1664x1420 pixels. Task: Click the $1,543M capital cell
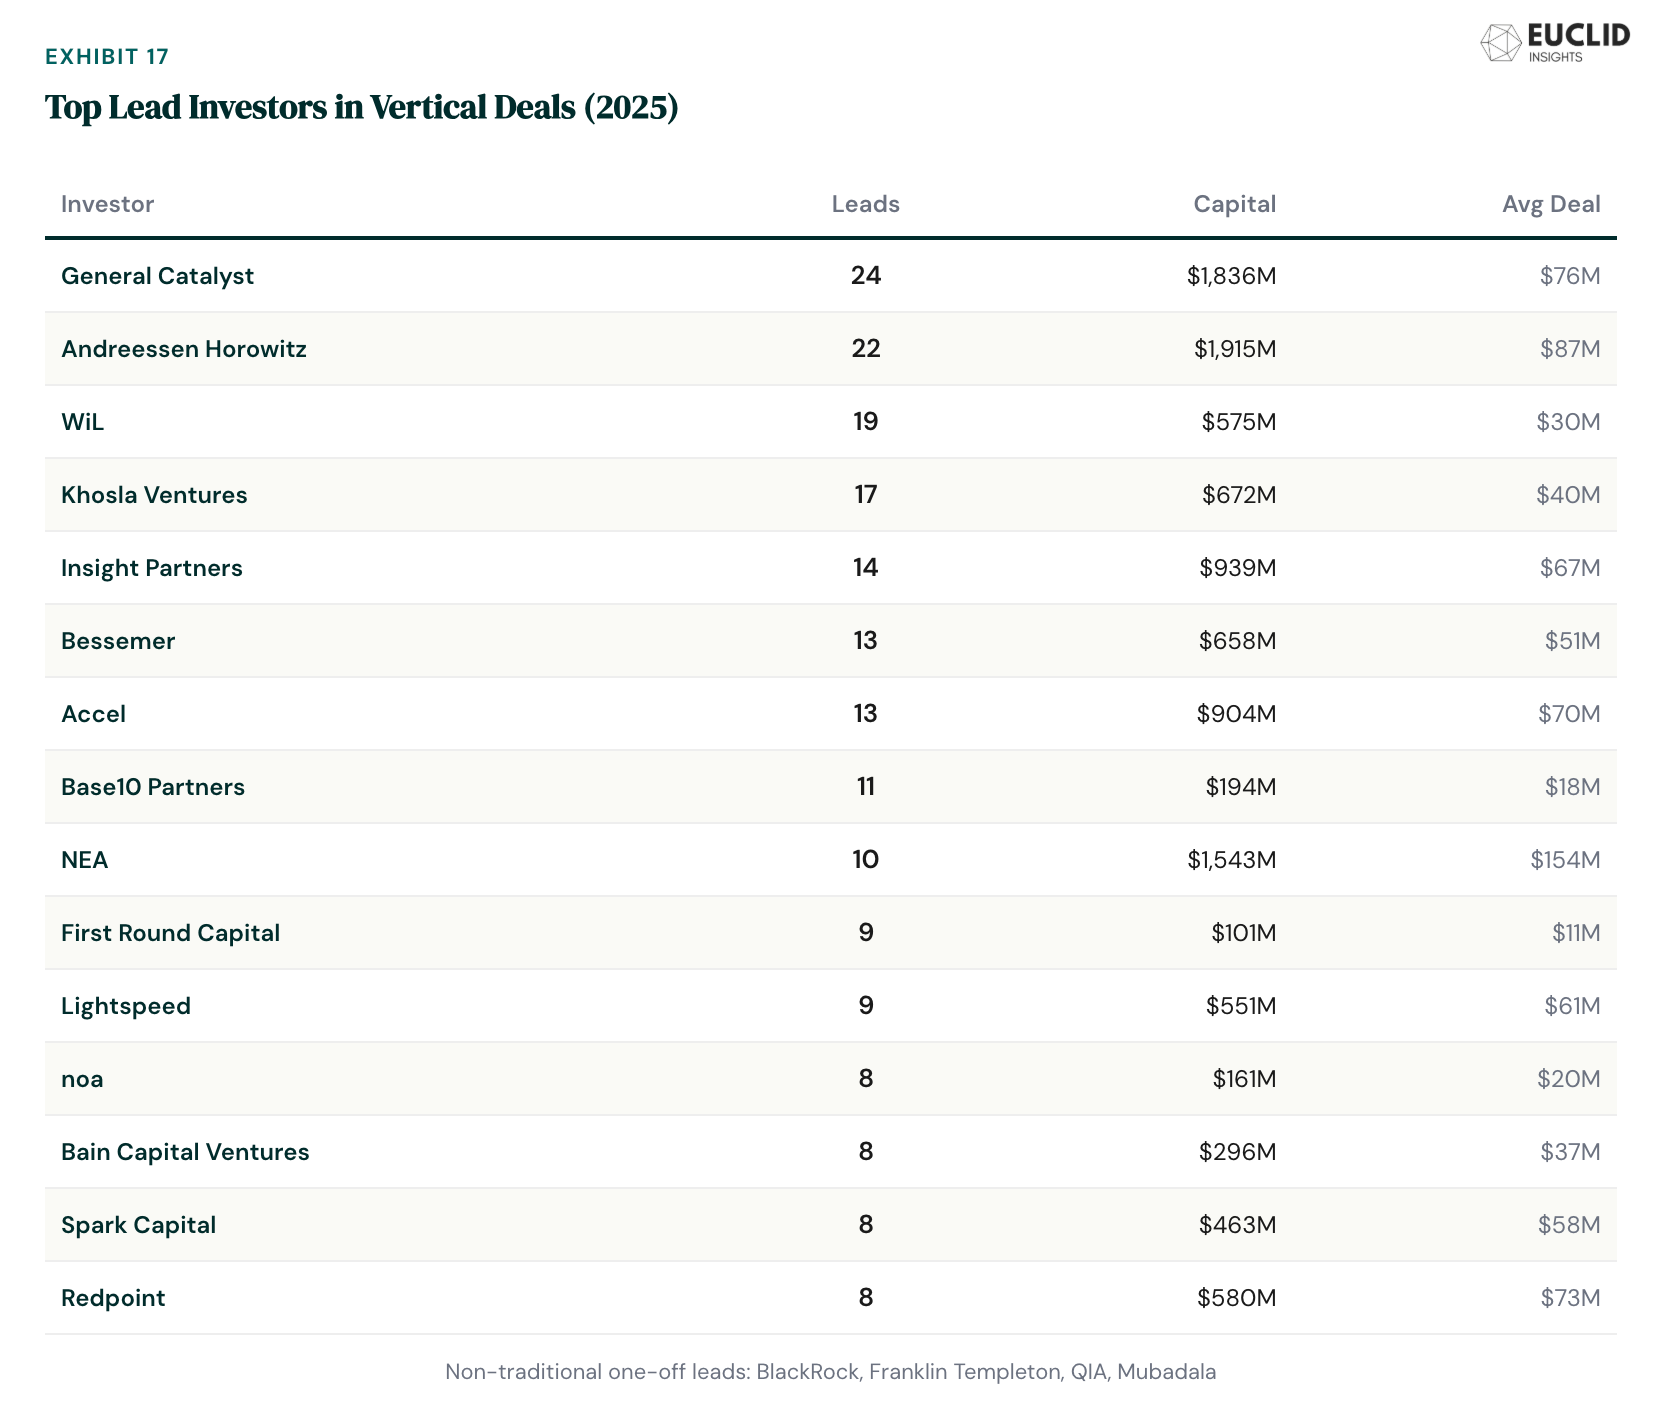coord(1232,860)
